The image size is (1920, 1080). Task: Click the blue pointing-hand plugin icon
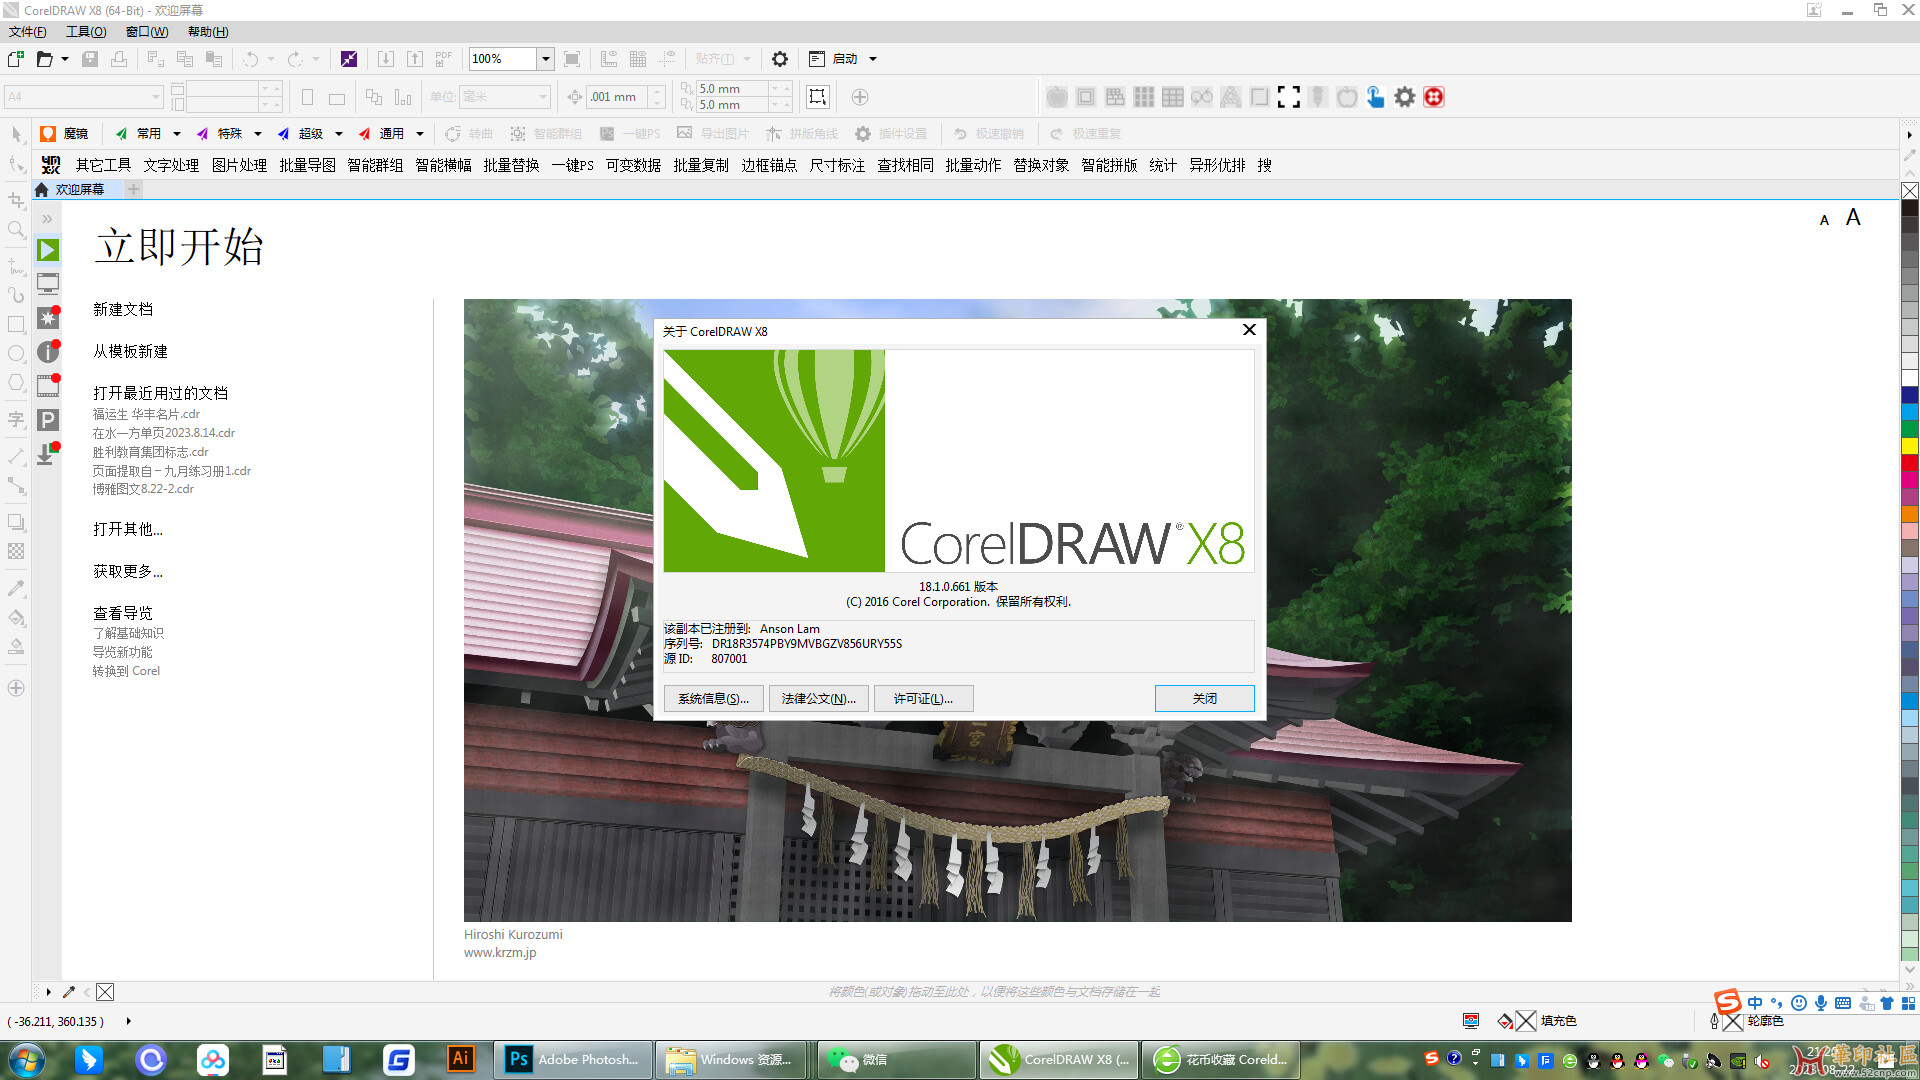click(1376, 97)
